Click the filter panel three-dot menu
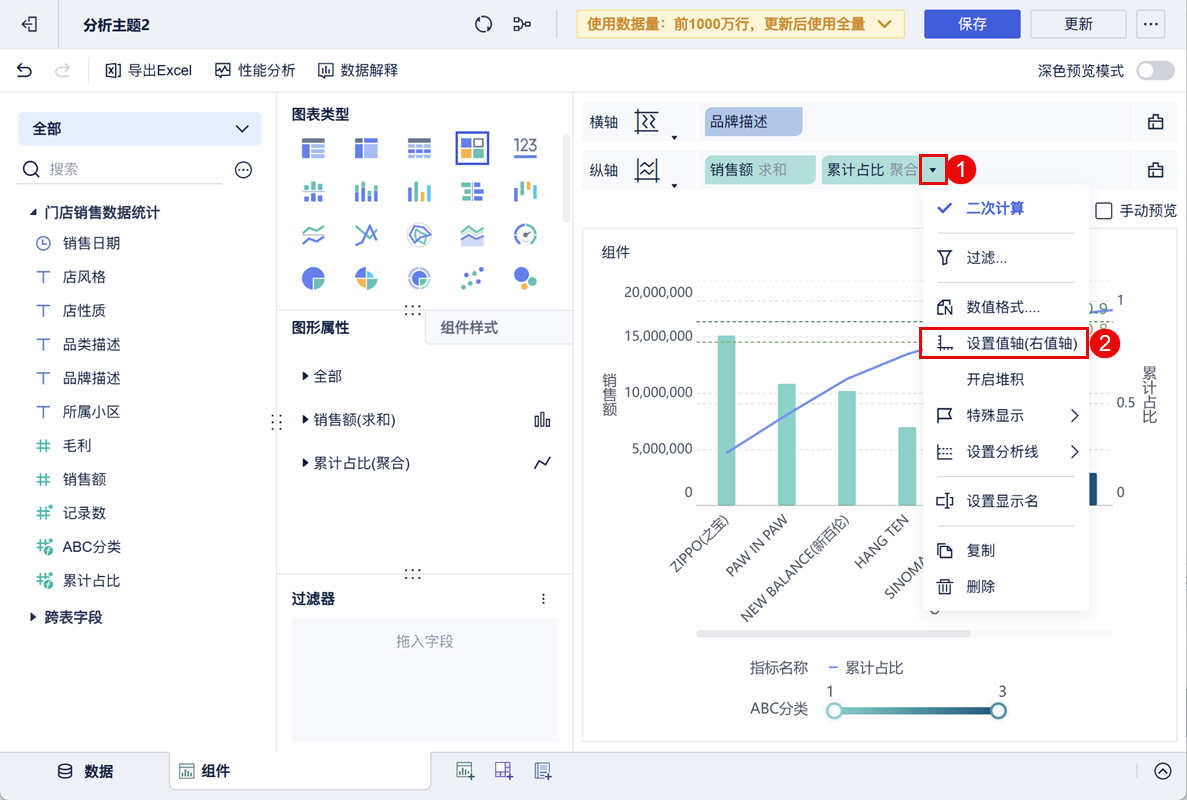The width and height of the screenshot is (1187, 800). pos(543,599)
